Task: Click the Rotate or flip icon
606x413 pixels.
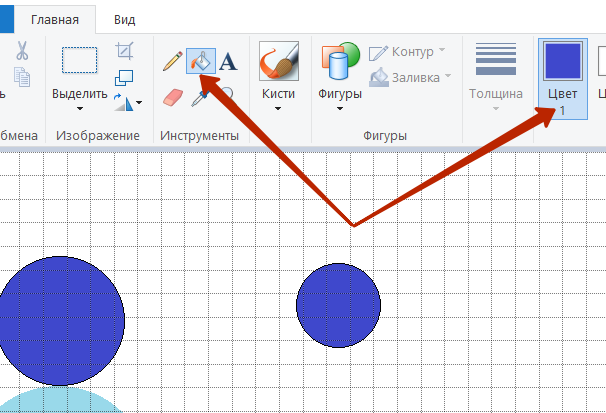Action: (124, 102)
